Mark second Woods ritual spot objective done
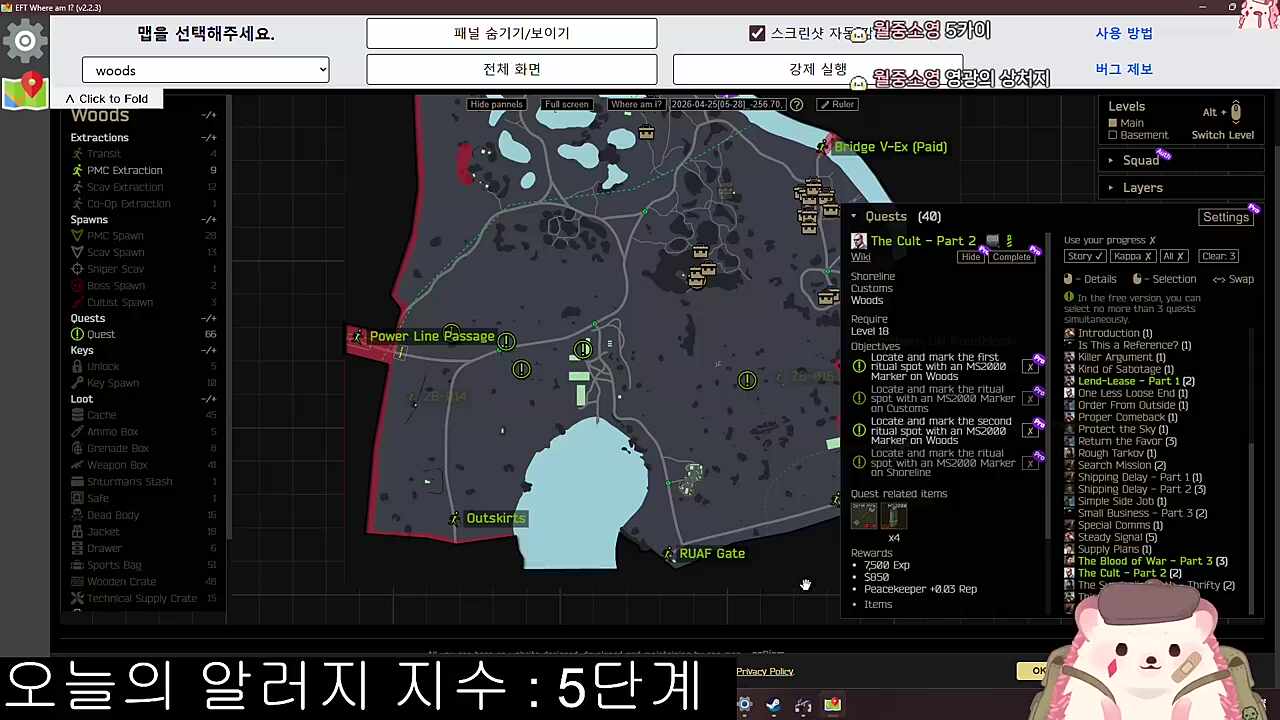The width and height of the screenshot is (1280, 720). (x=1030, y=431)
